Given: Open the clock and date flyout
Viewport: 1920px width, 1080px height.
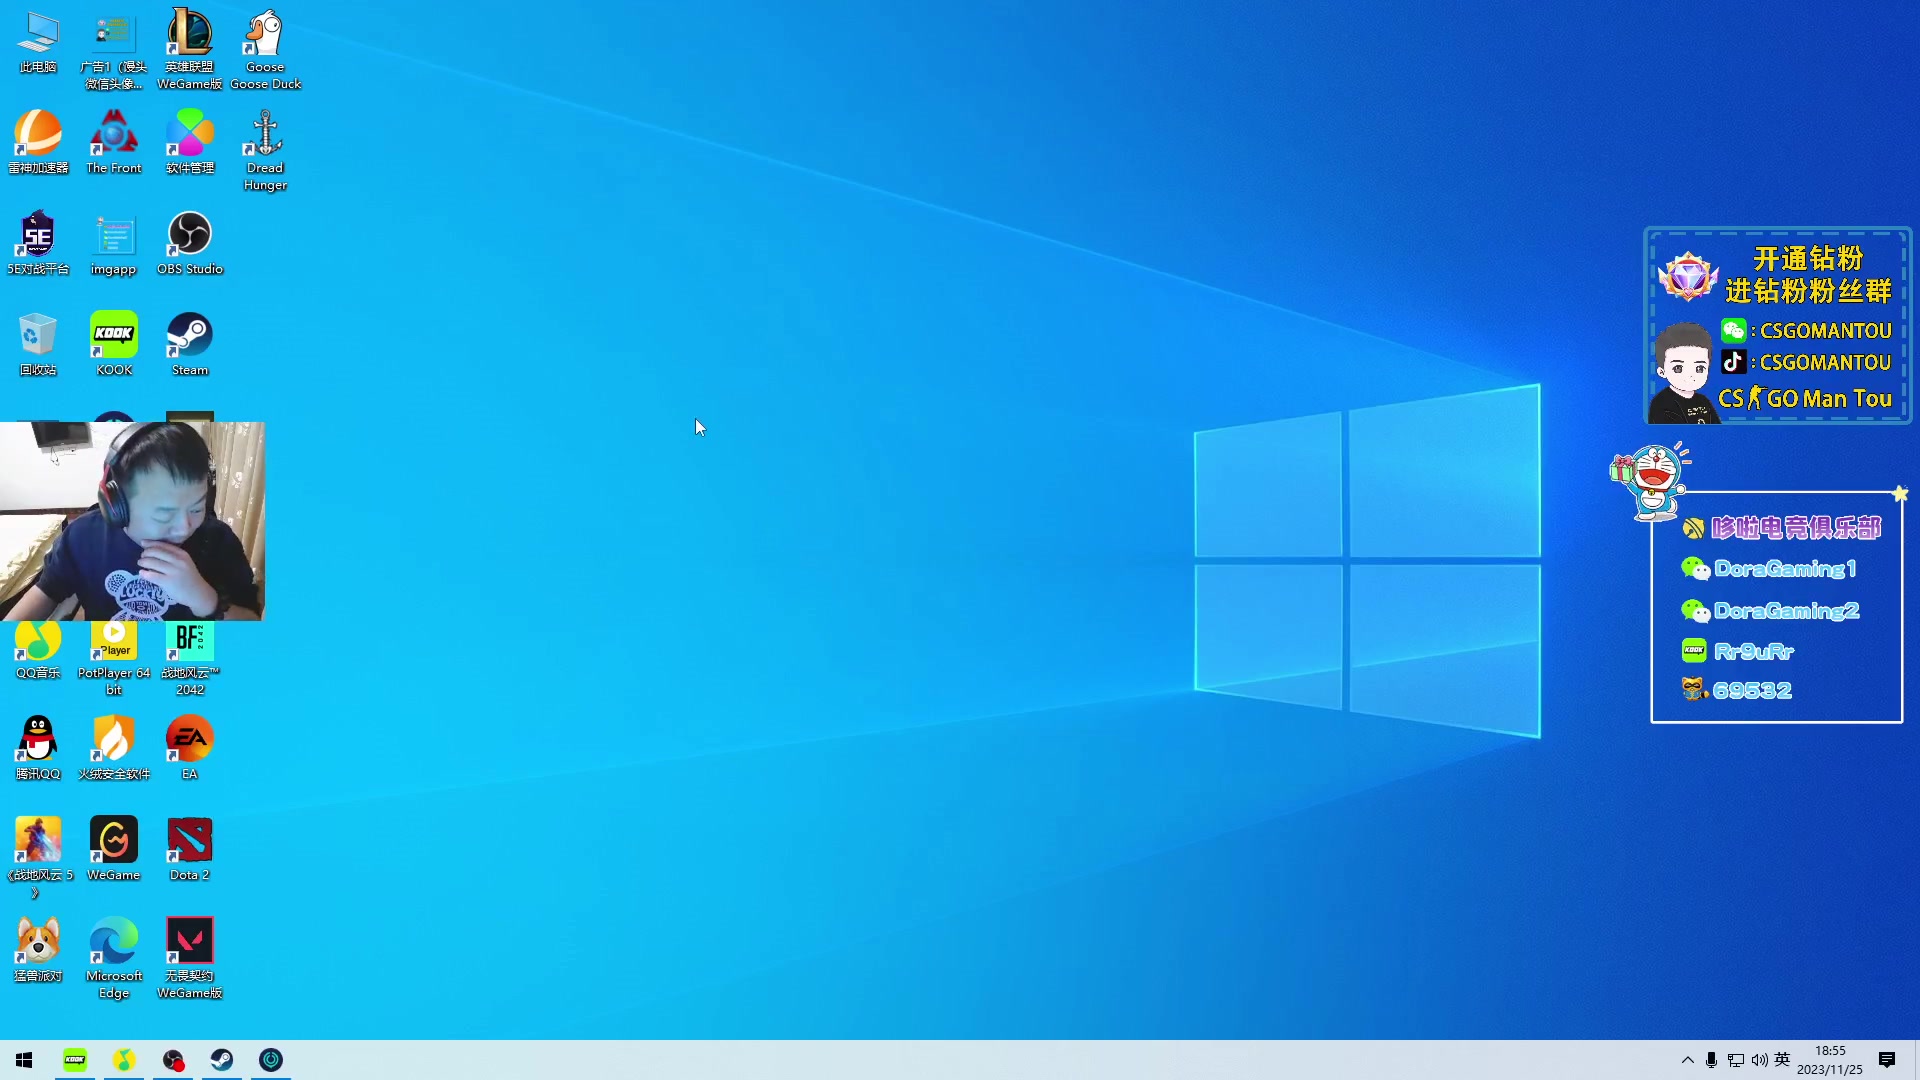Looking at the screenshot, I should pos(1830,1060).
